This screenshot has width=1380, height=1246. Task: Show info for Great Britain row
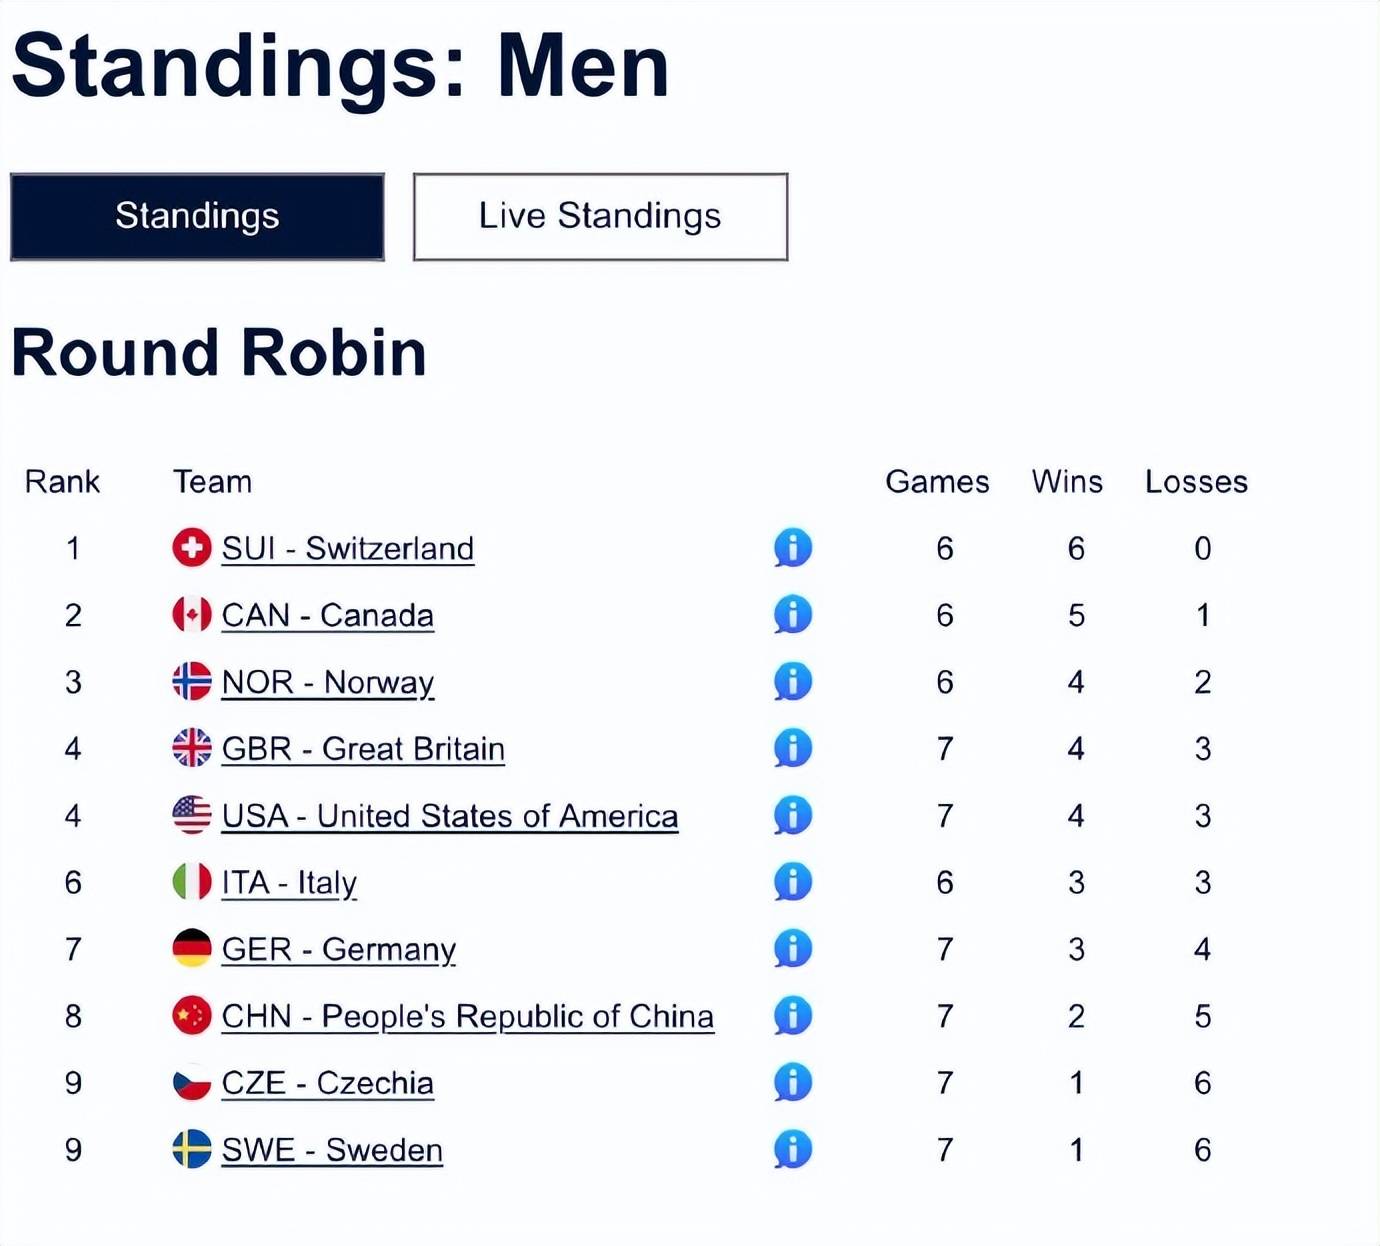pyautogui.click(x=792, y=748)
